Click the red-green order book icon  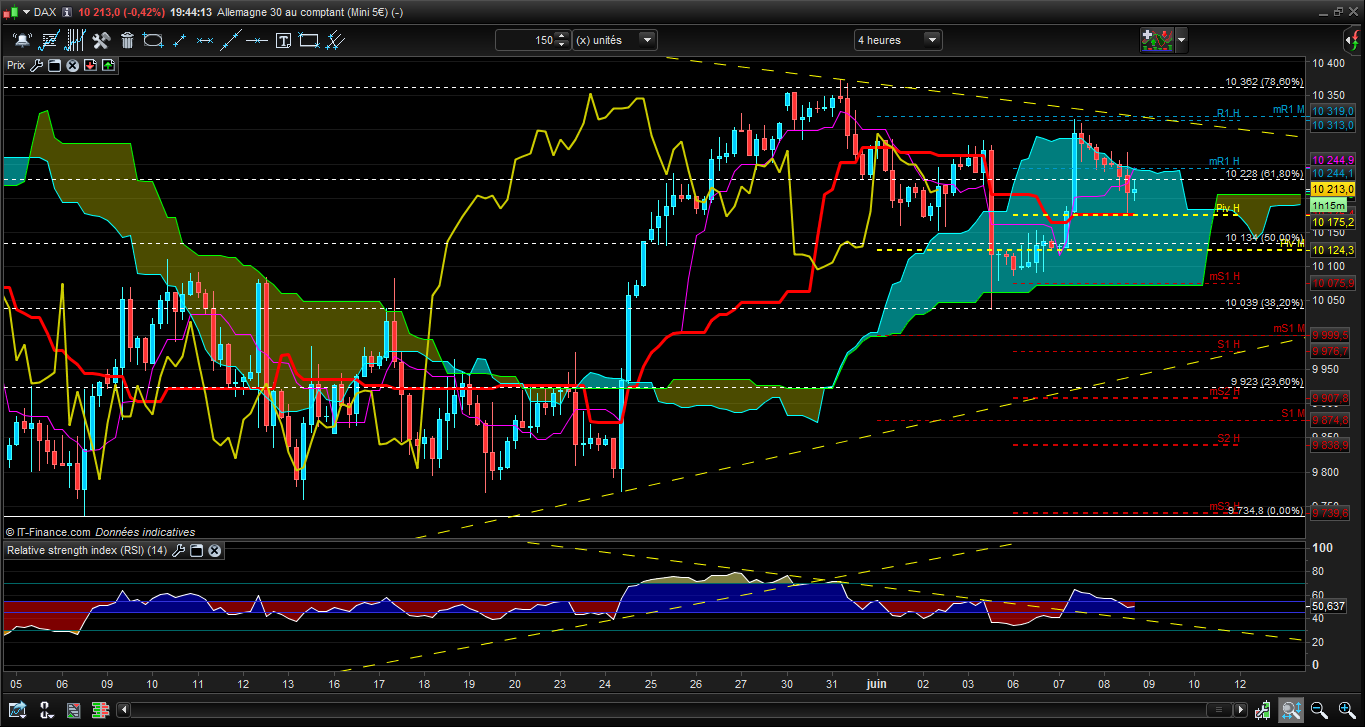pyautogui.click(x=100, y=711)
